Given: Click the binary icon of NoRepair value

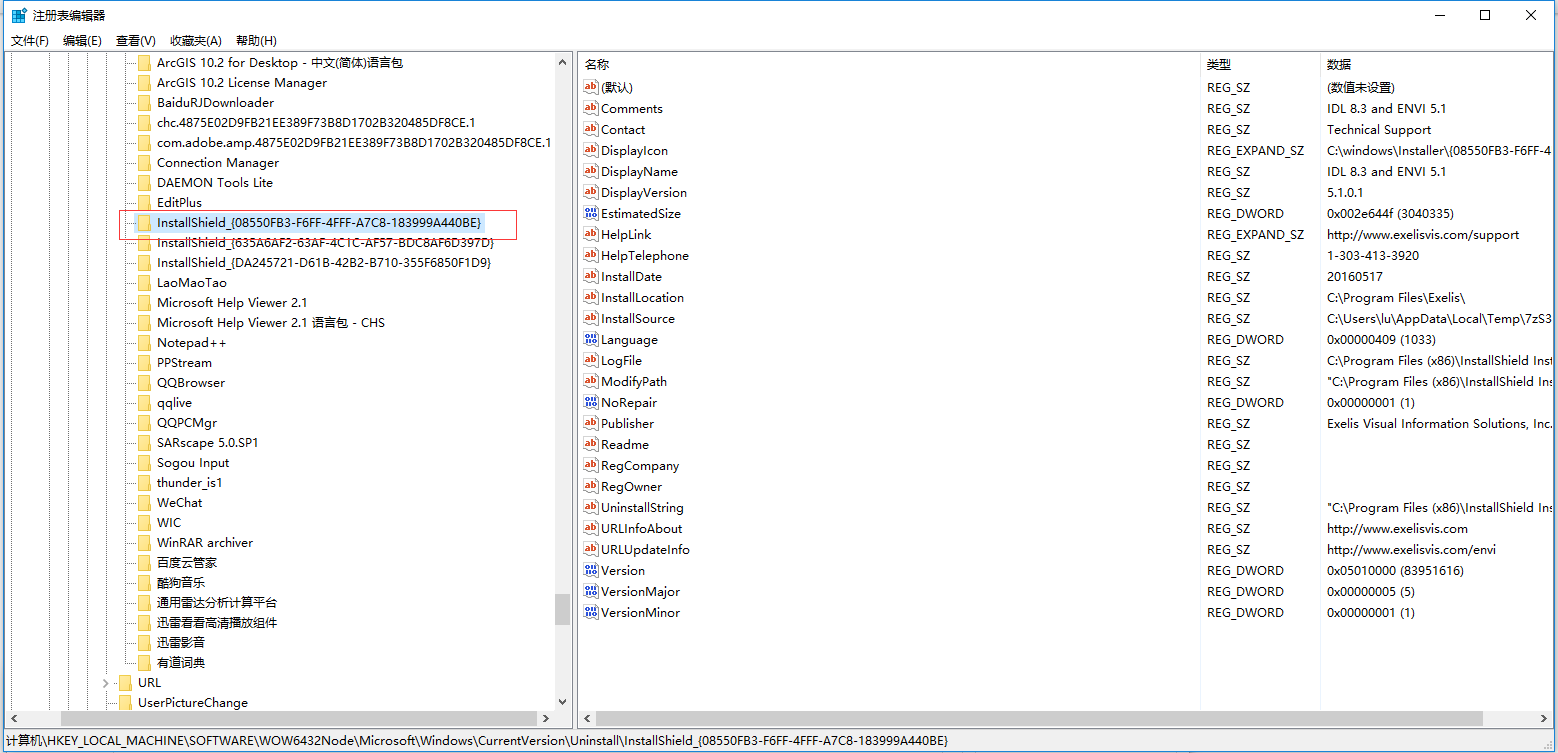Looking at the screenshot, I should click(590, 402).
